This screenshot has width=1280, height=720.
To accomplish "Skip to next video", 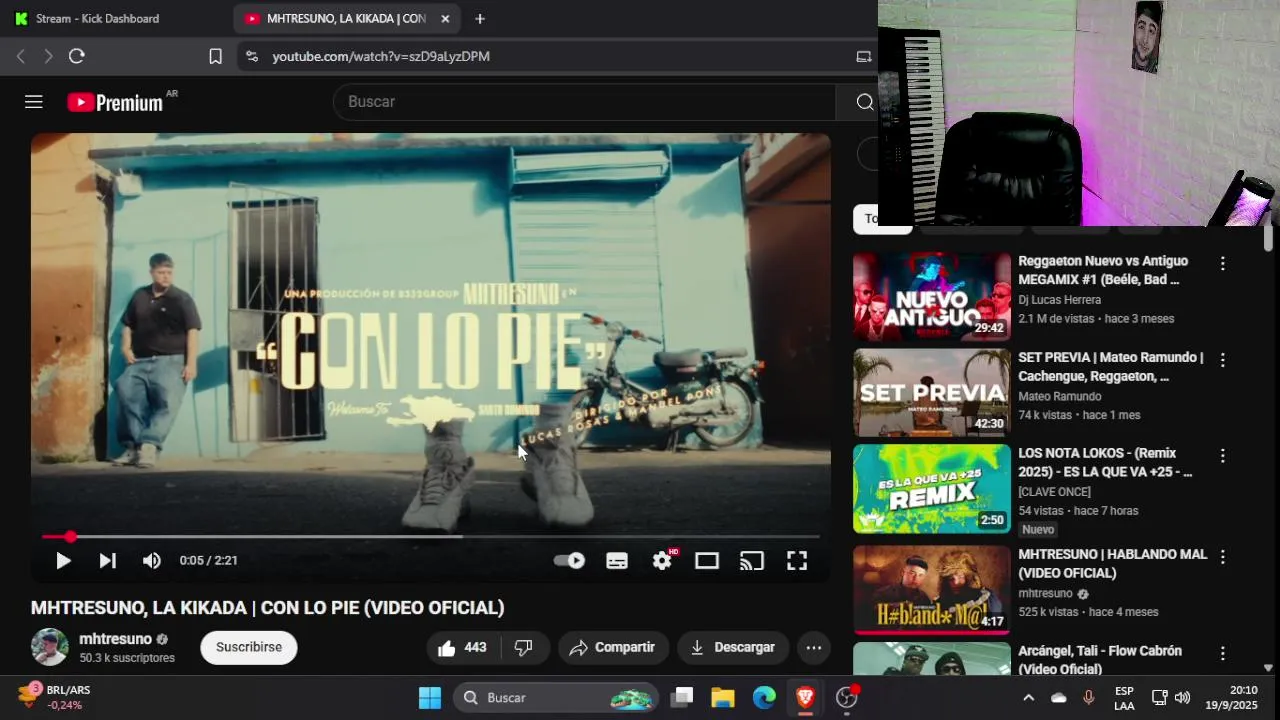I will coord(107,561).
